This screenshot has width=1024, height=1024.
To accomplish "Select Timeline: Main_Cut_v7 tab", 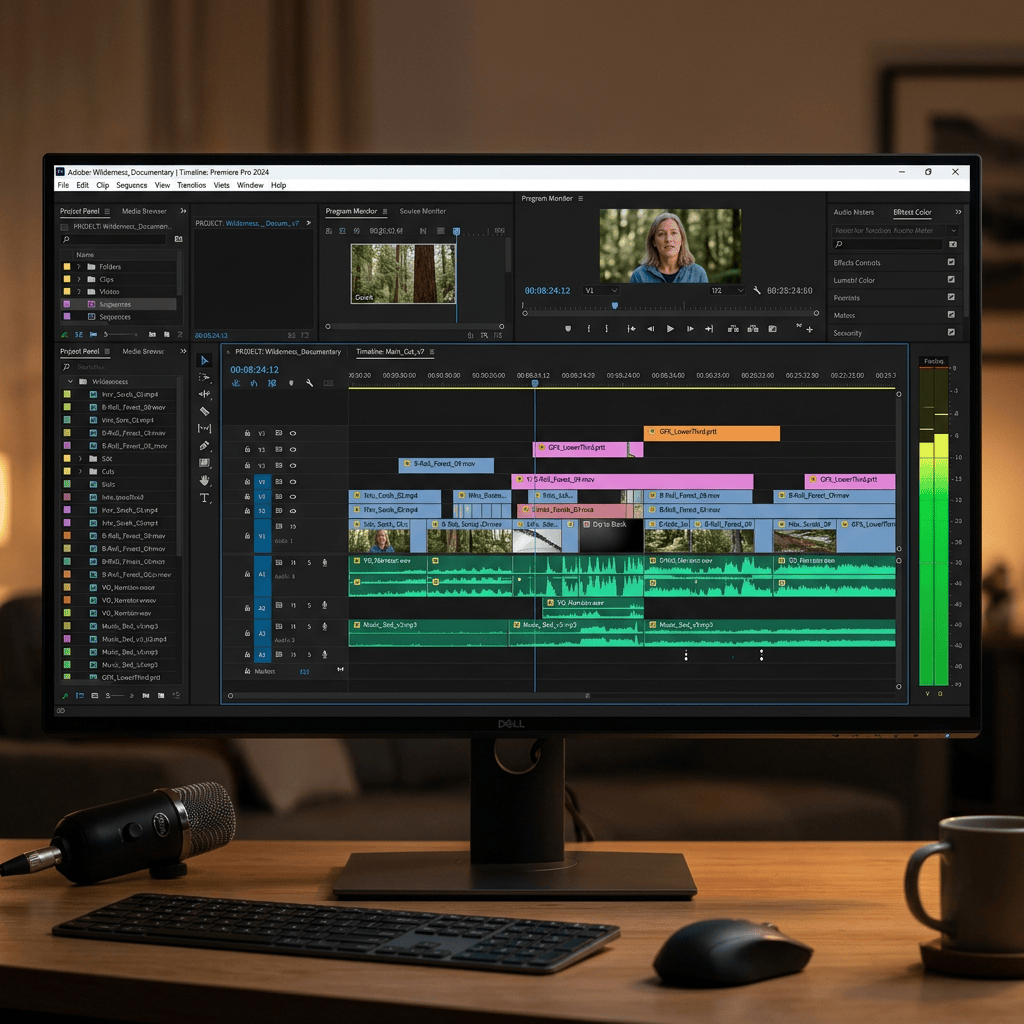I will [x=390, y=351].
